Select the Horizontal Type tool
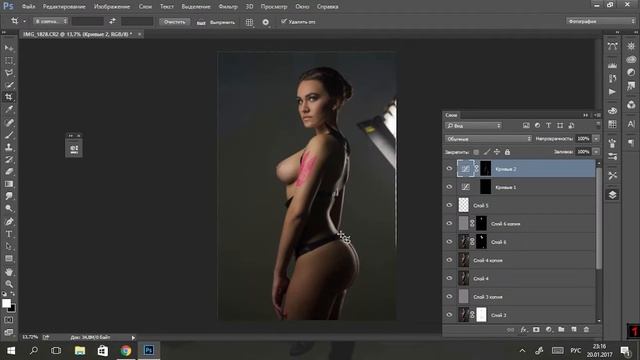 point(9,234)
